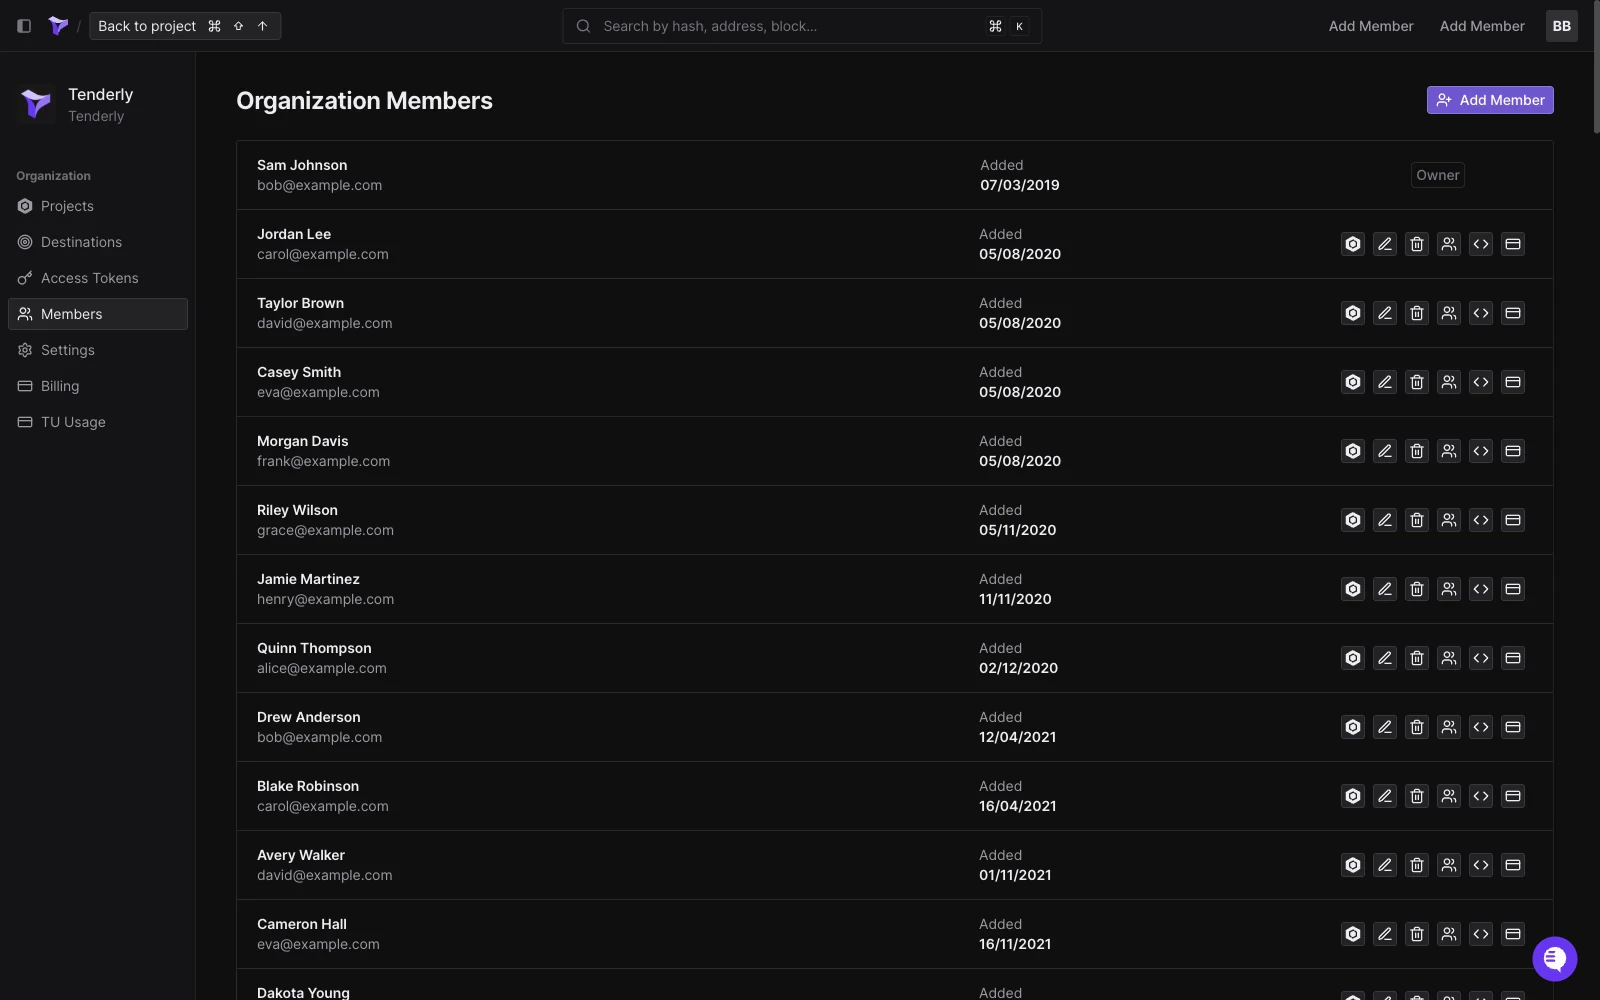Click code brackets icon for Jordan Lee
Screen dimensions: 1600x1000
(x=1481, y=244)
